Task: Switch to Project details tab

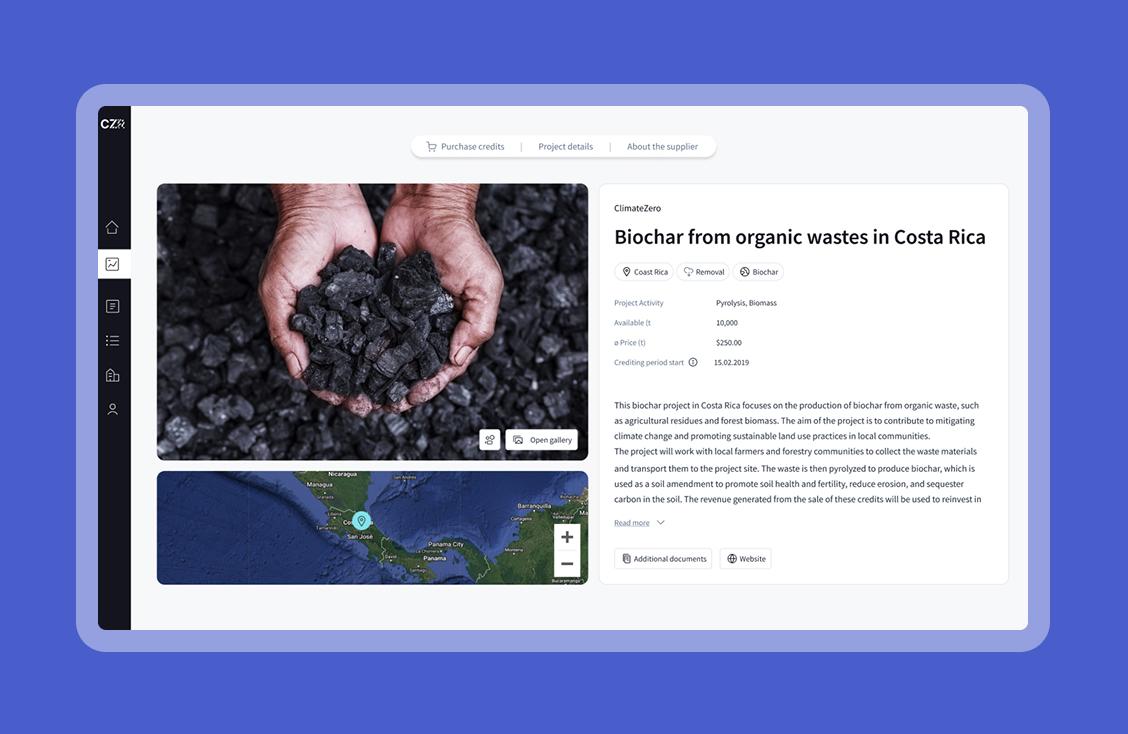Action: point(565,147)
